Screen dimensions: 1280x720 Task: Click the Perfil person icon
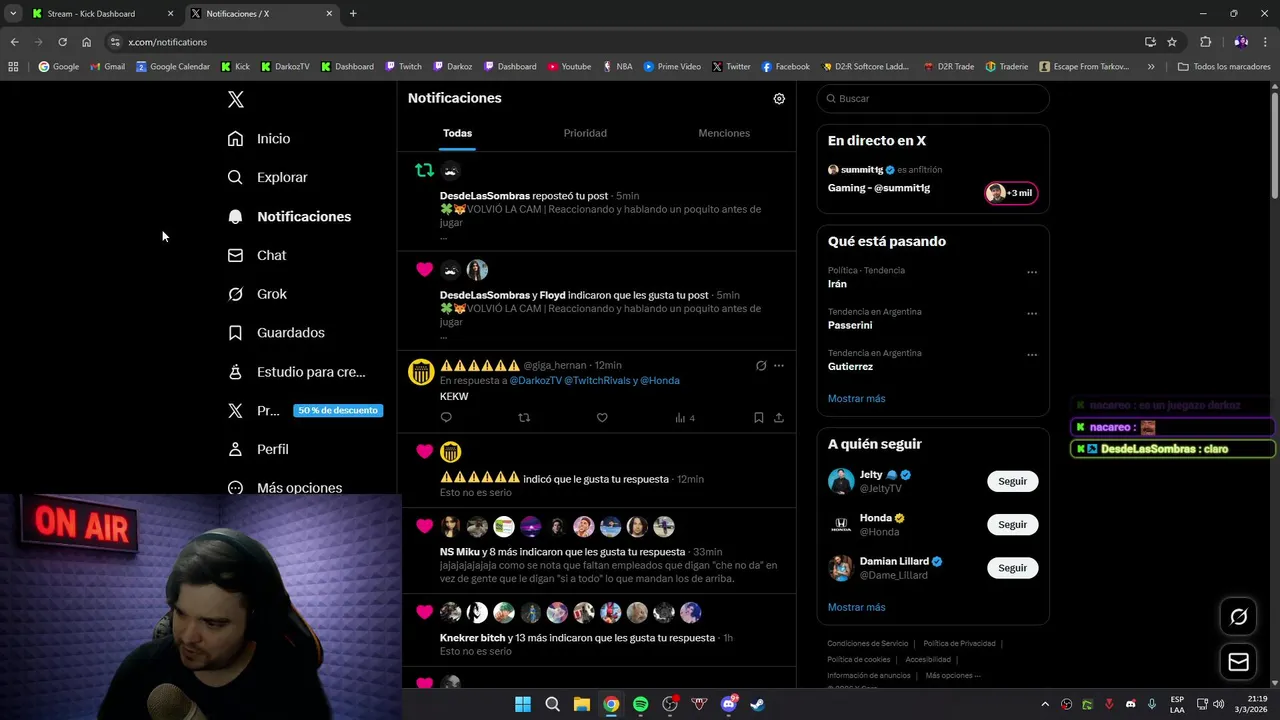pos(235,449)
